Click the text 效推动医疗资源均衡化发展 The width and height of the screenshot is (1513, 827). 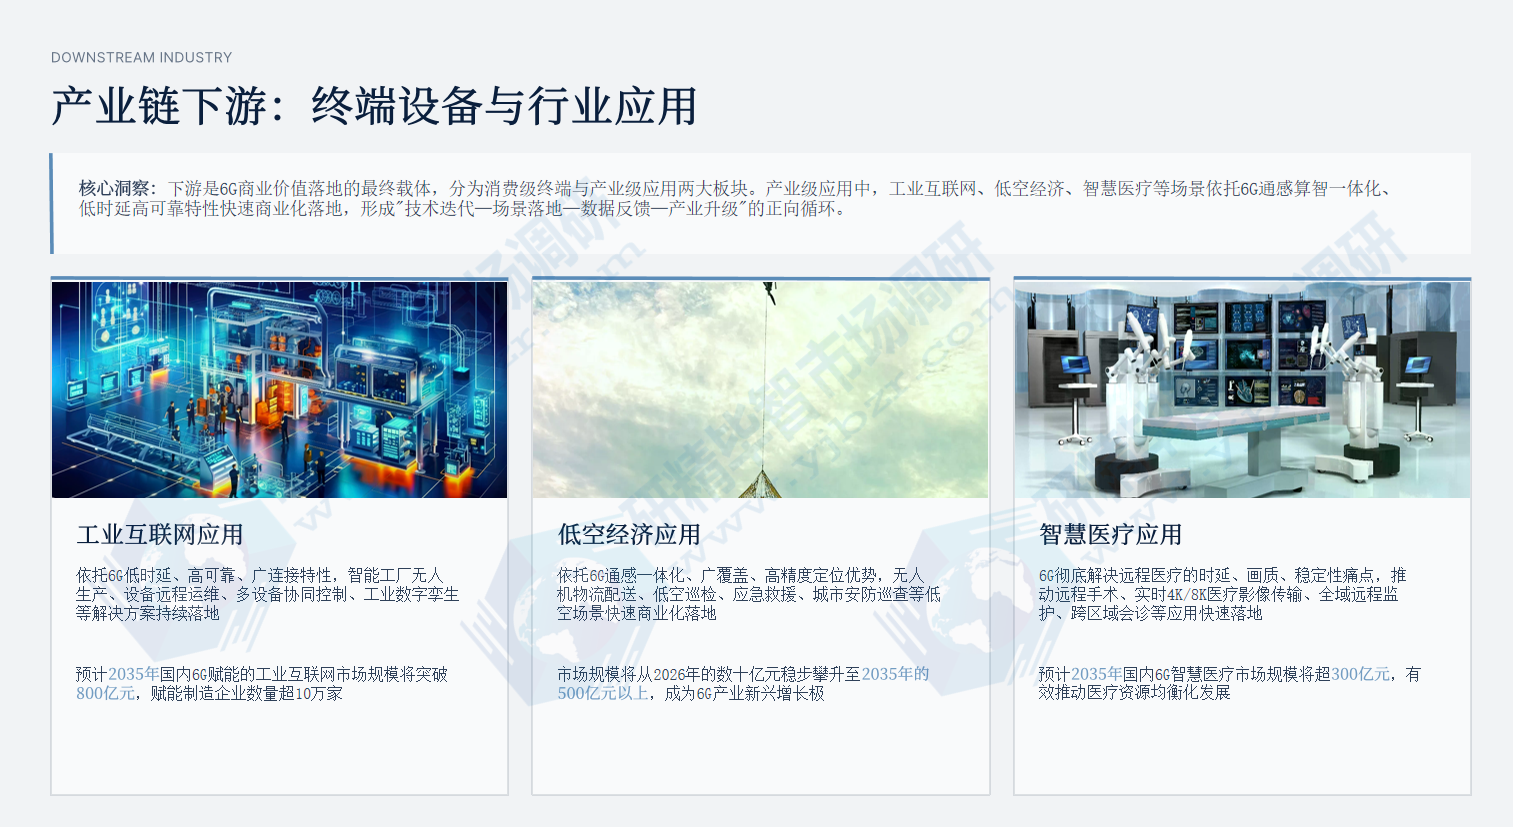click(1134, 693)
